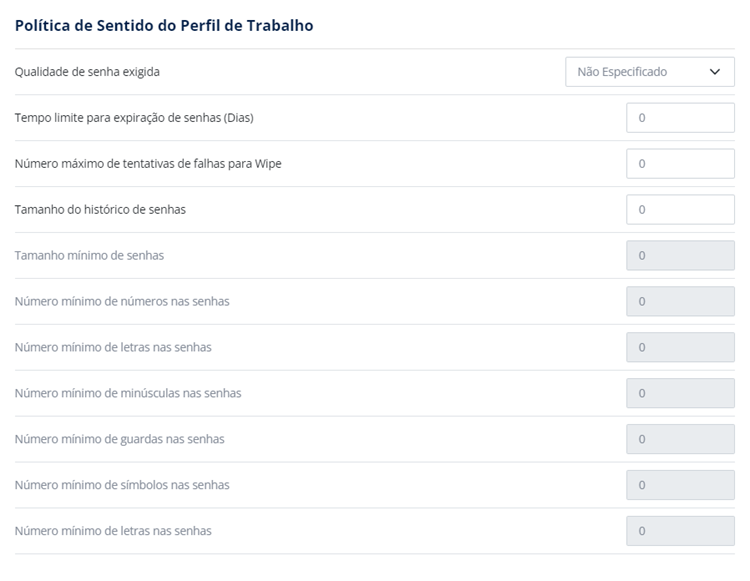
Task: Click the Número mínimo de símbolos label
Action: pos(122,485)
